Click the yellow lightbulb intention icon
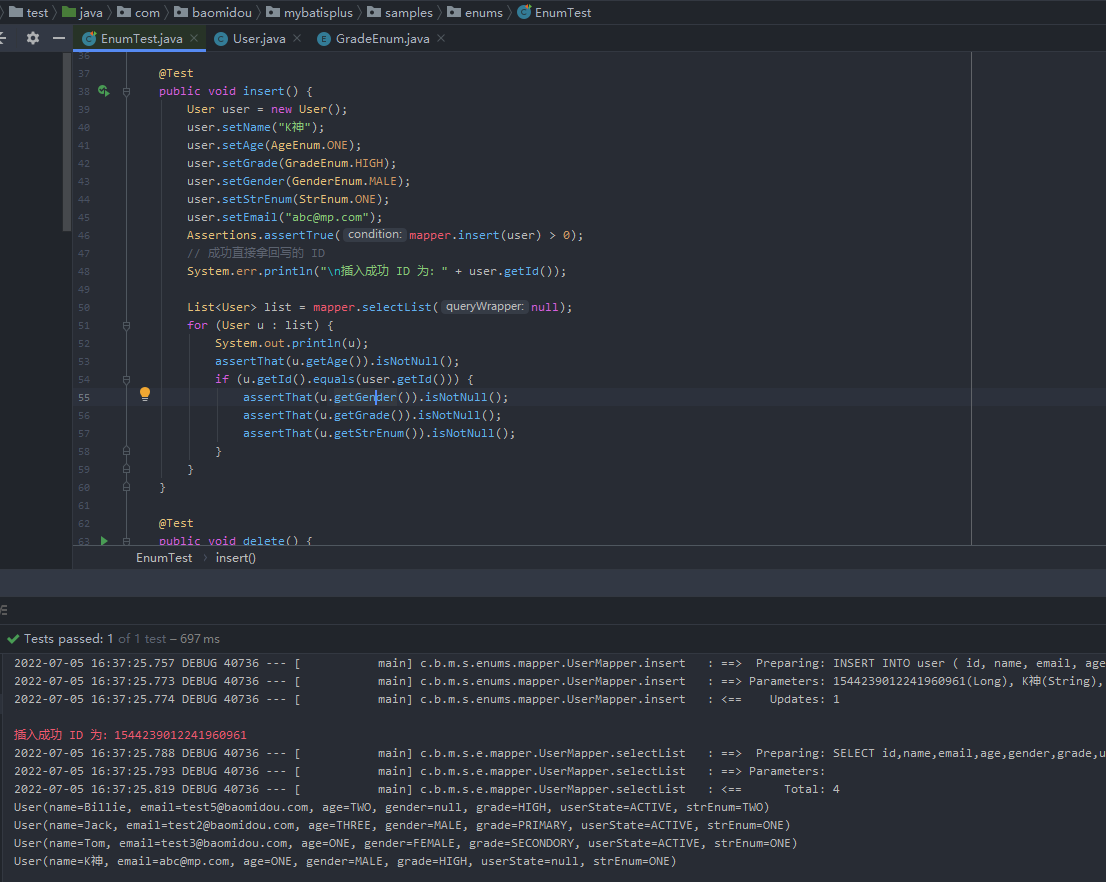 click(145, 394)
